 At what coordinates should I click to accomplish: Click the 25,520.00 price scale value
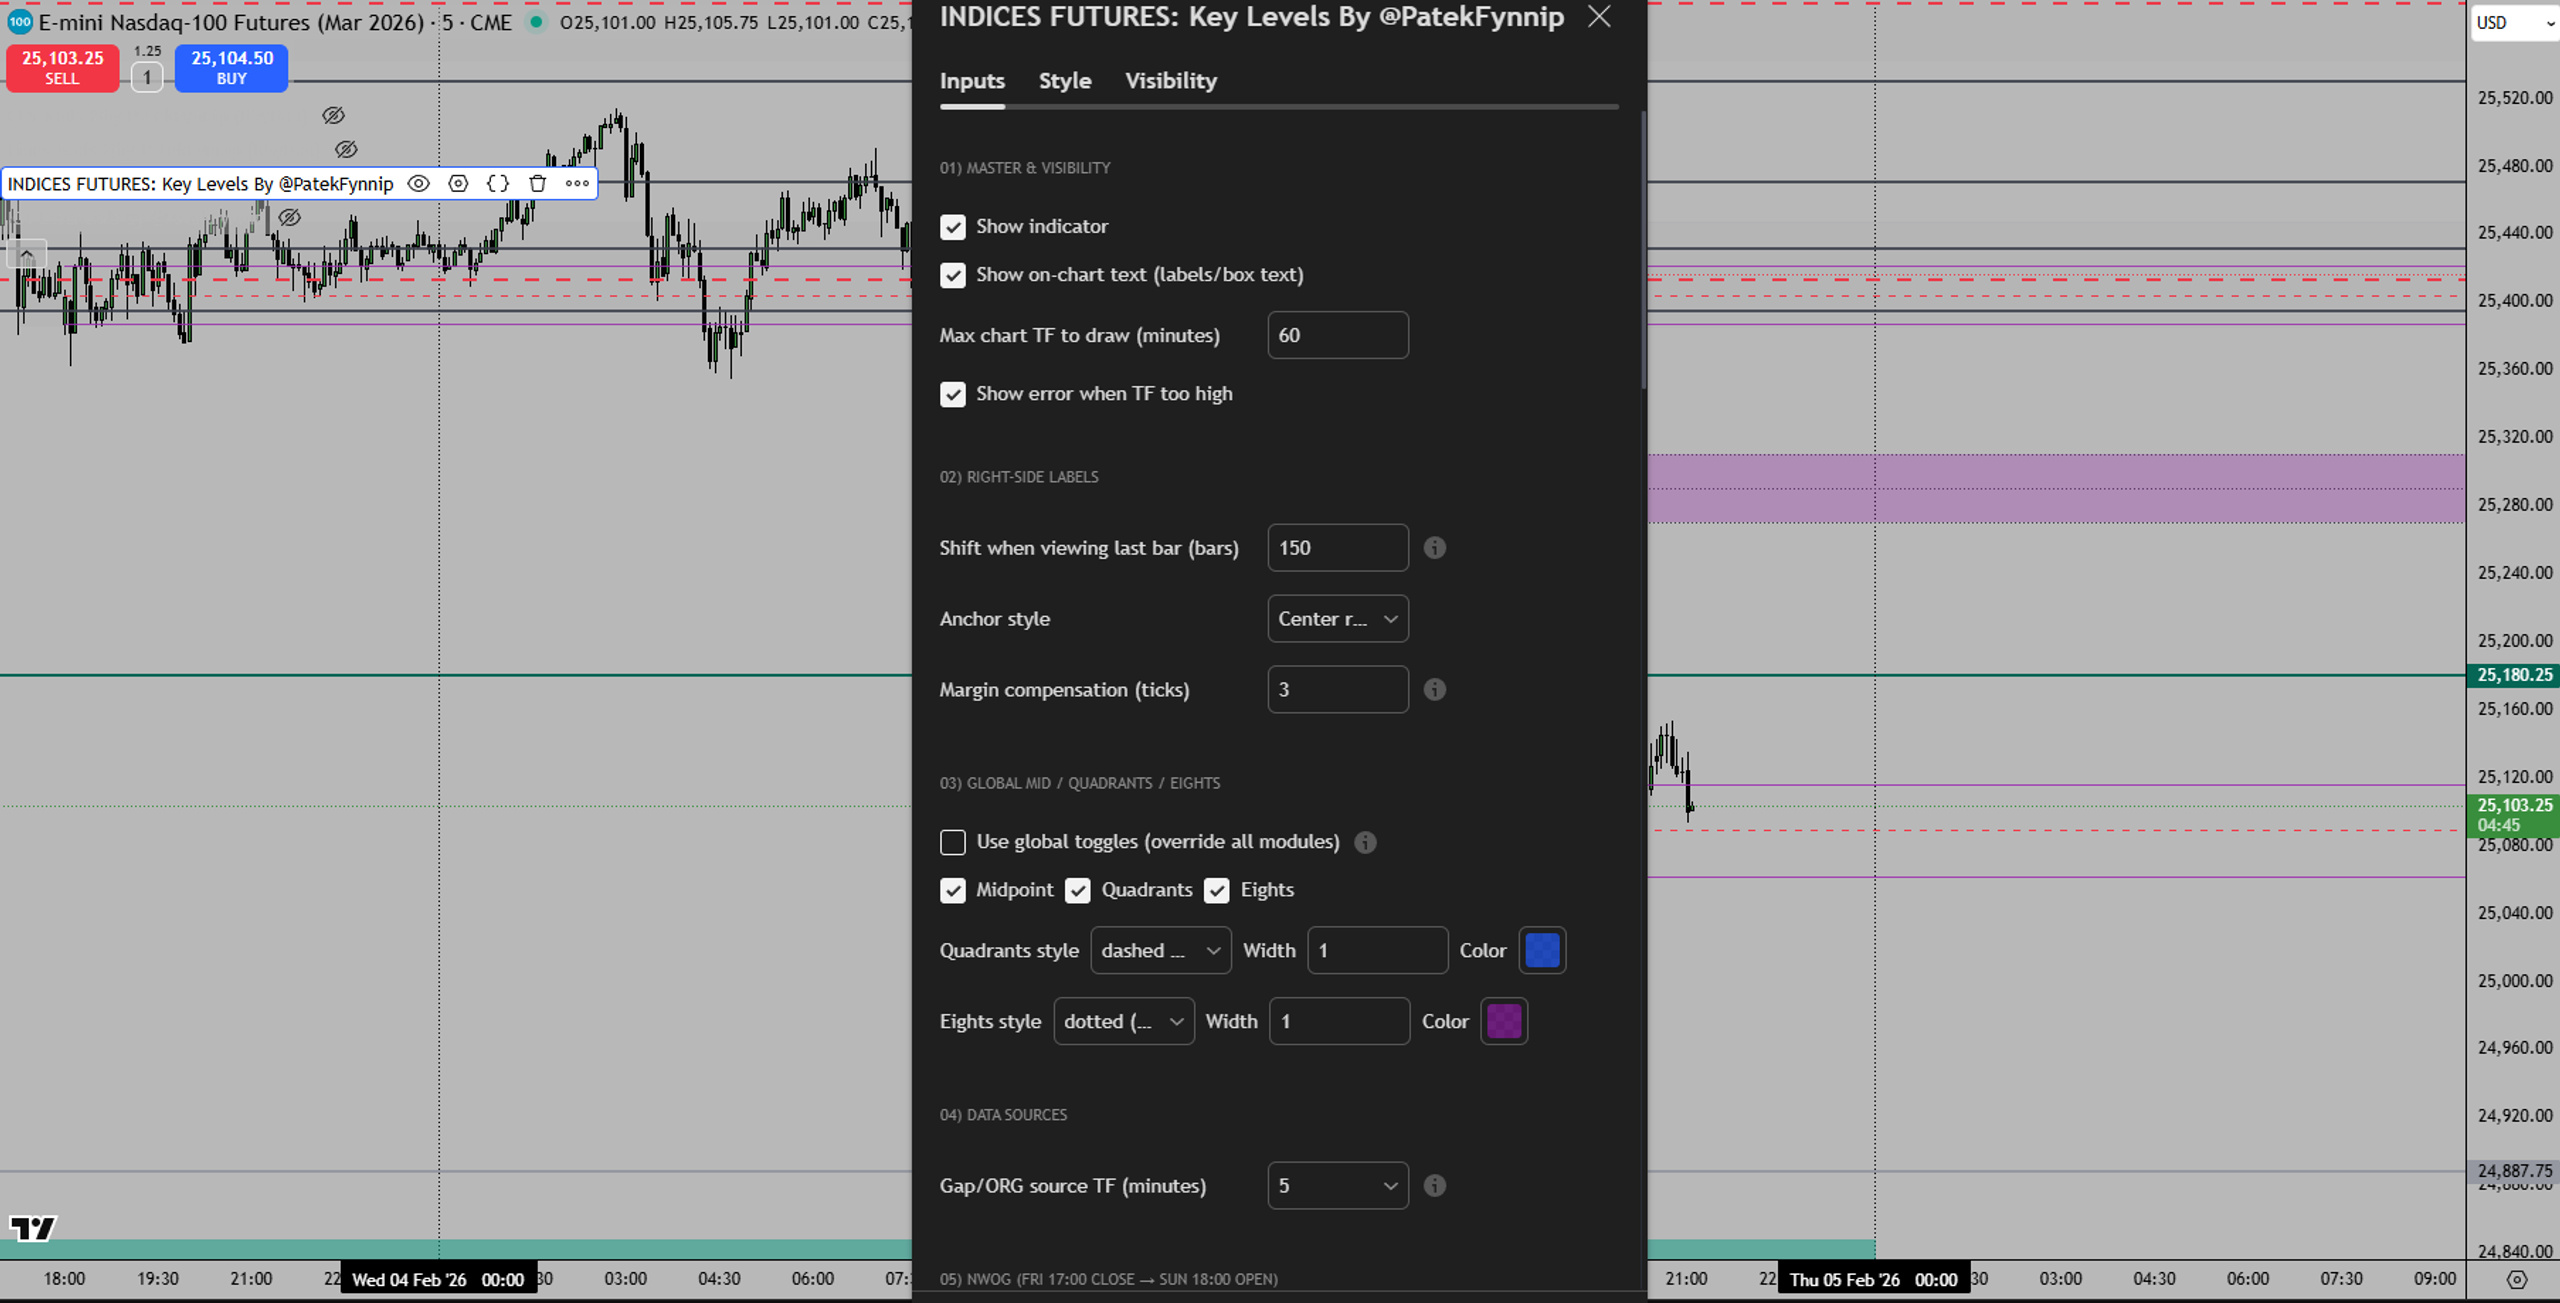(2515, 98)
